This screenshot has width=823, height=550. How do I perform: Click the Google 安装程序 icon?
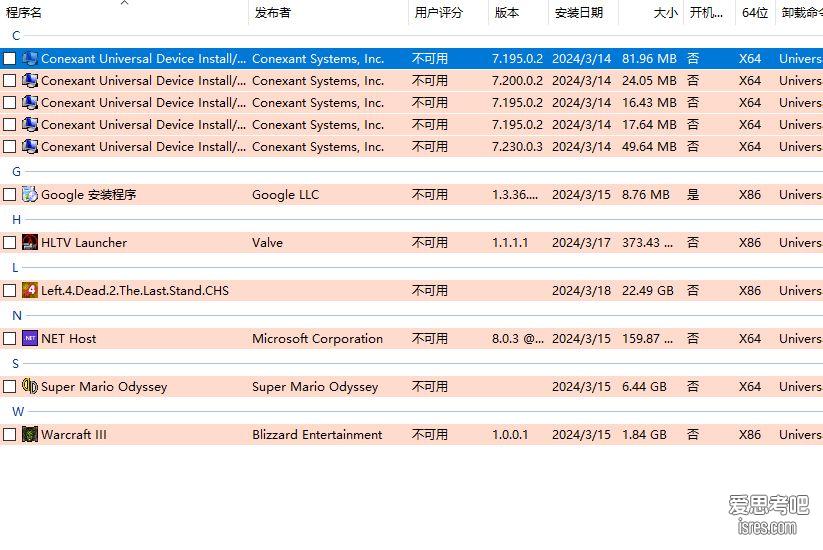point(30,194)
